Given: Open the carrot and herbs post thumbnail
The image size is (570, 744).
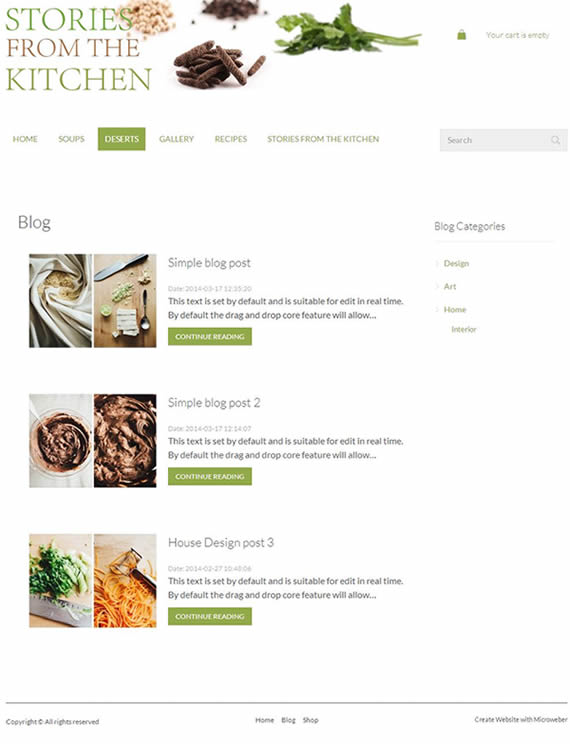Looking at the screenshot, I should tap(93, 581).
